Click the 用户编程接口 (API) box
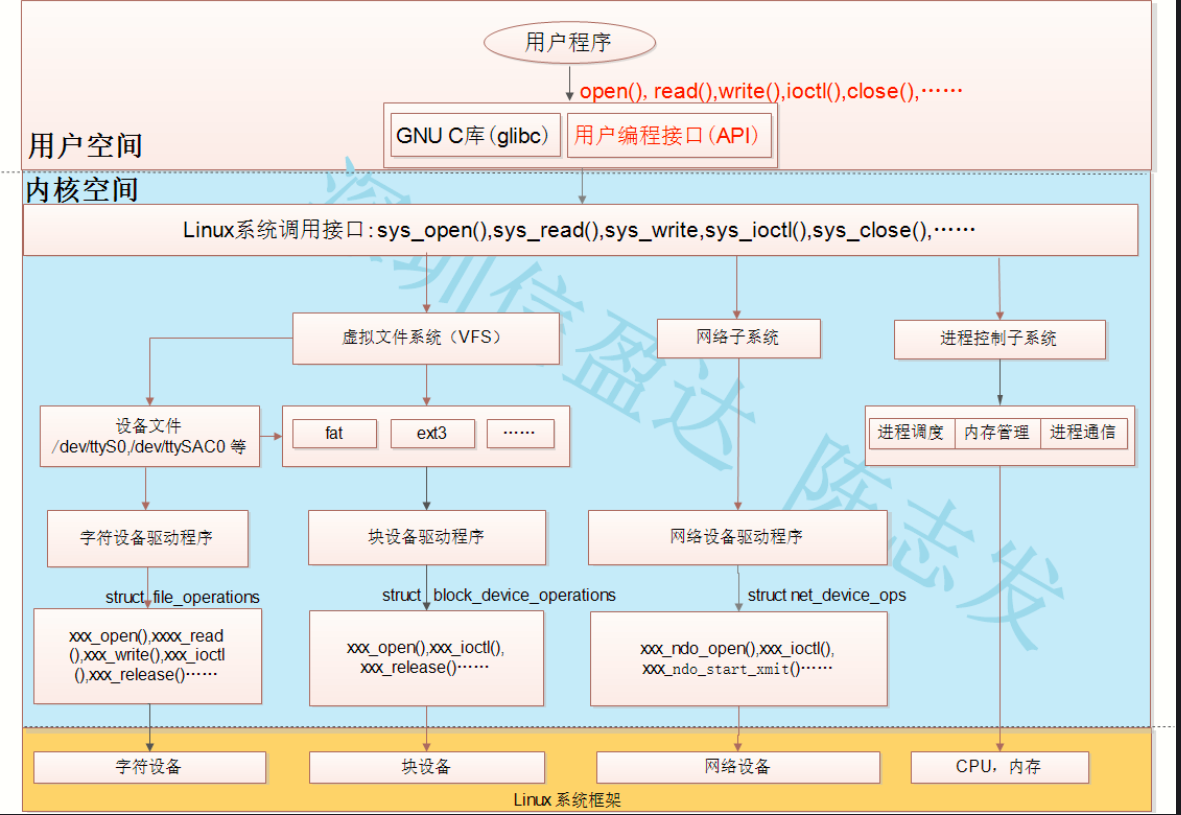 point(669,136)
